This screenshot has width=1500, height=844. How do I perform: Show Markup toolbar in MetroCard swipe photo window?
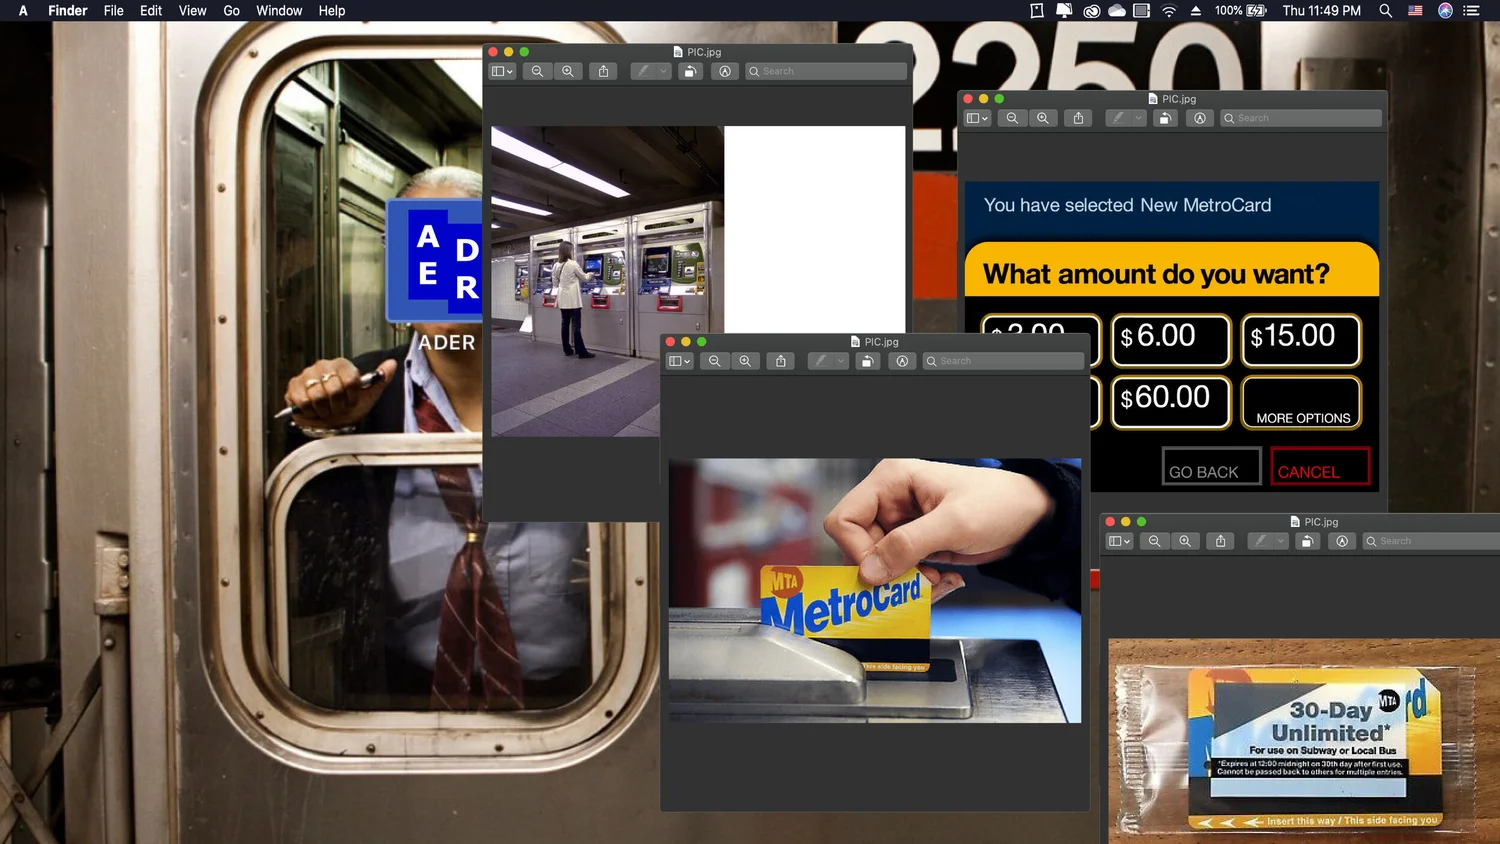click(902, 361)
